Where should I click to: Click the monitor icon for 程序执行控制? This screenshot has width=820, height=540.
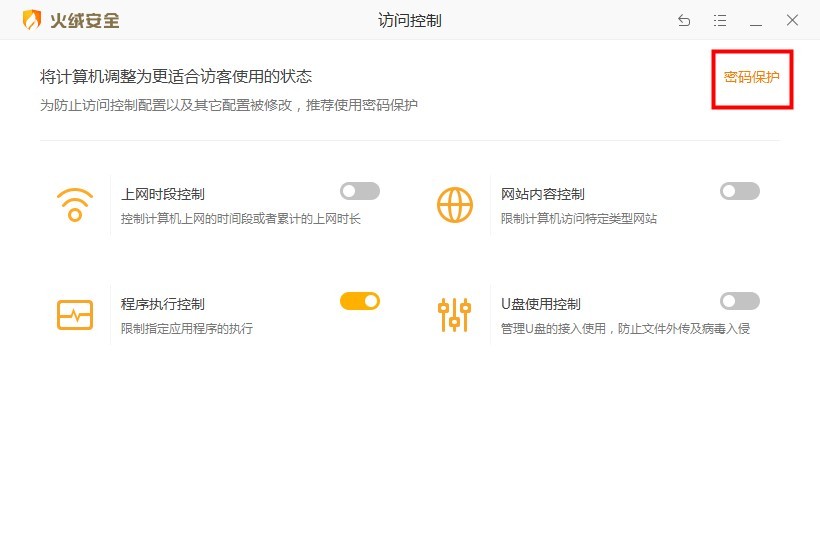[x=75, y=315]
